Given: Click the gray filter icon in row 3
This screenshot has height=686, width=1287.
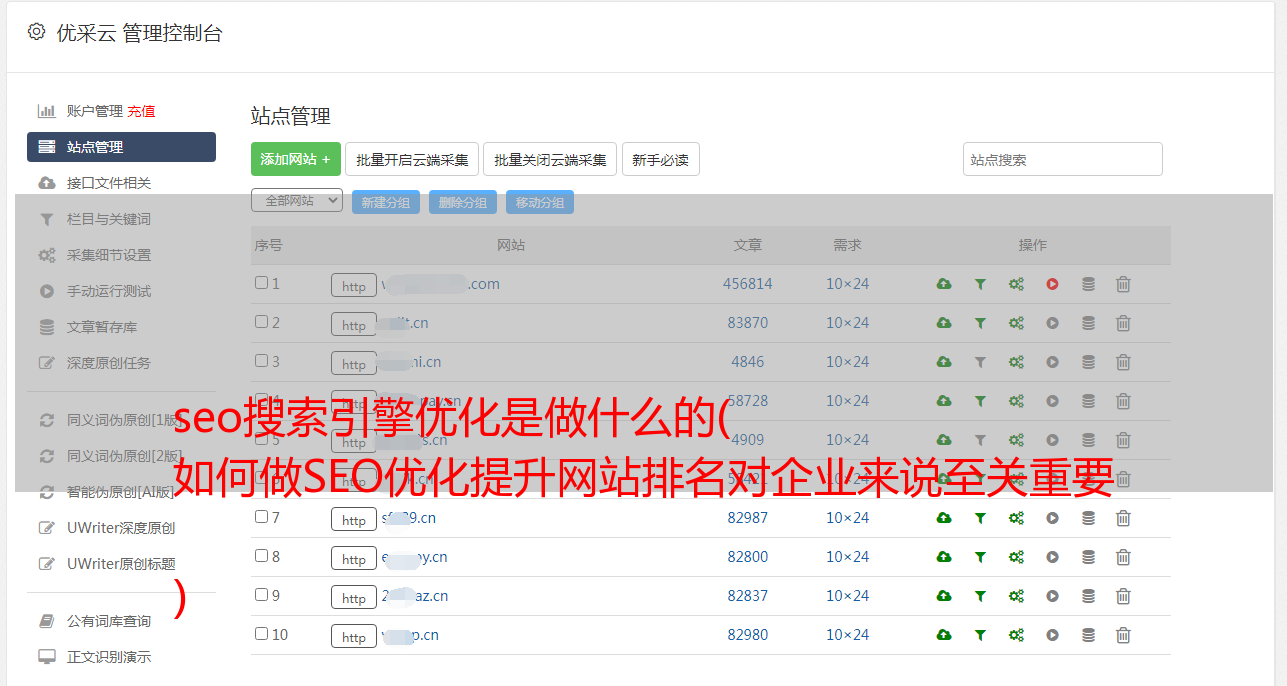Looking at the screenshot, I should [980, 362].
